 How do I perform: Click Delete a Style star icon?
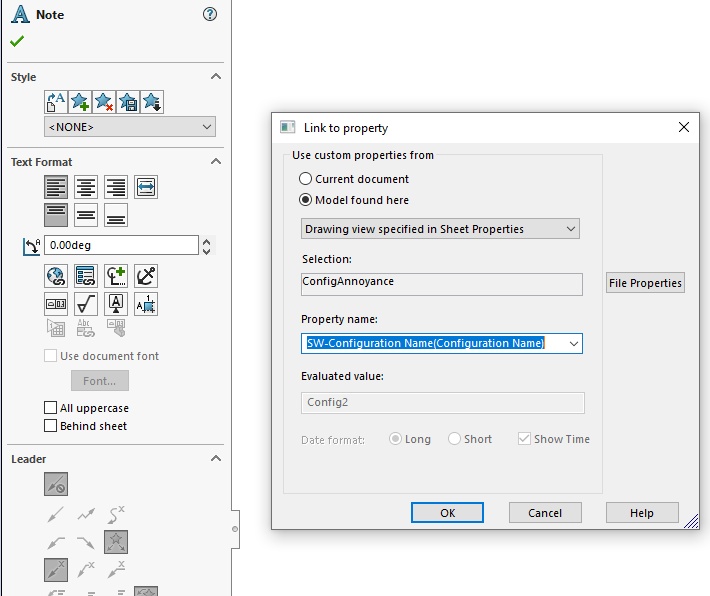[x=104, y=102]
